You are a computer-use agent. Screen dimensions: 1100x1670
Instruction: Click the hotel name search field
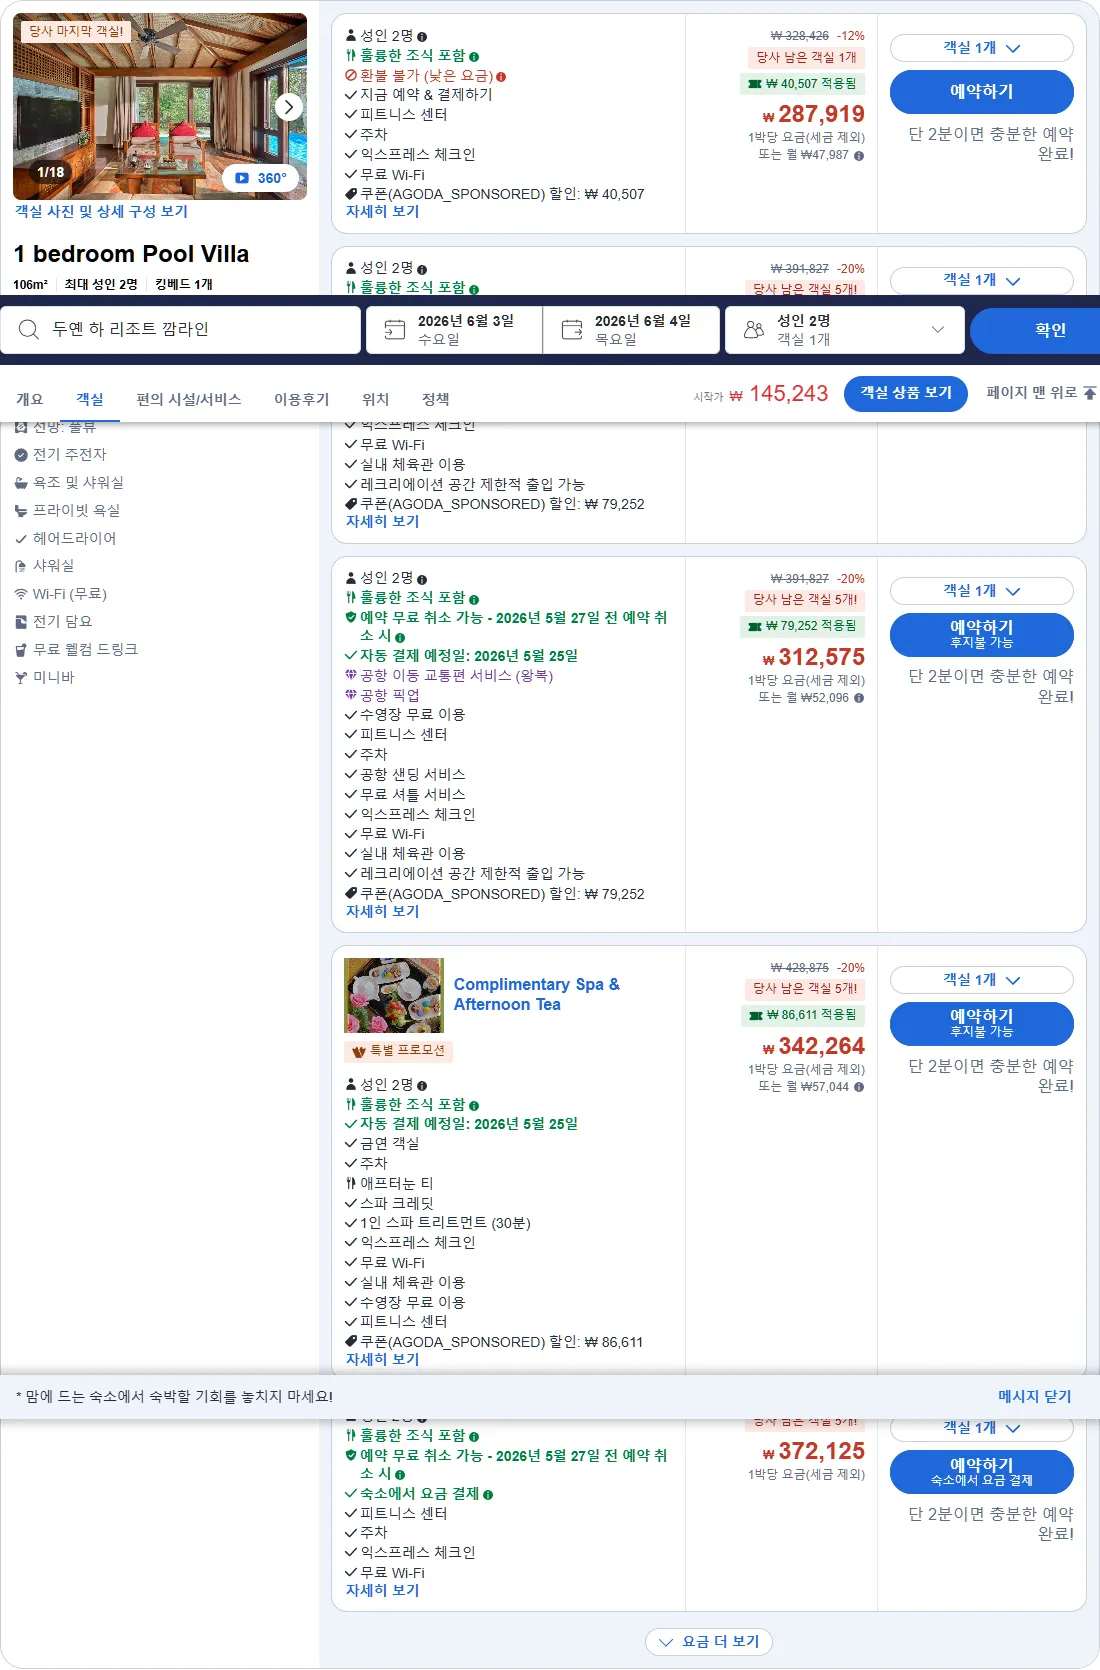click(180, 330)
